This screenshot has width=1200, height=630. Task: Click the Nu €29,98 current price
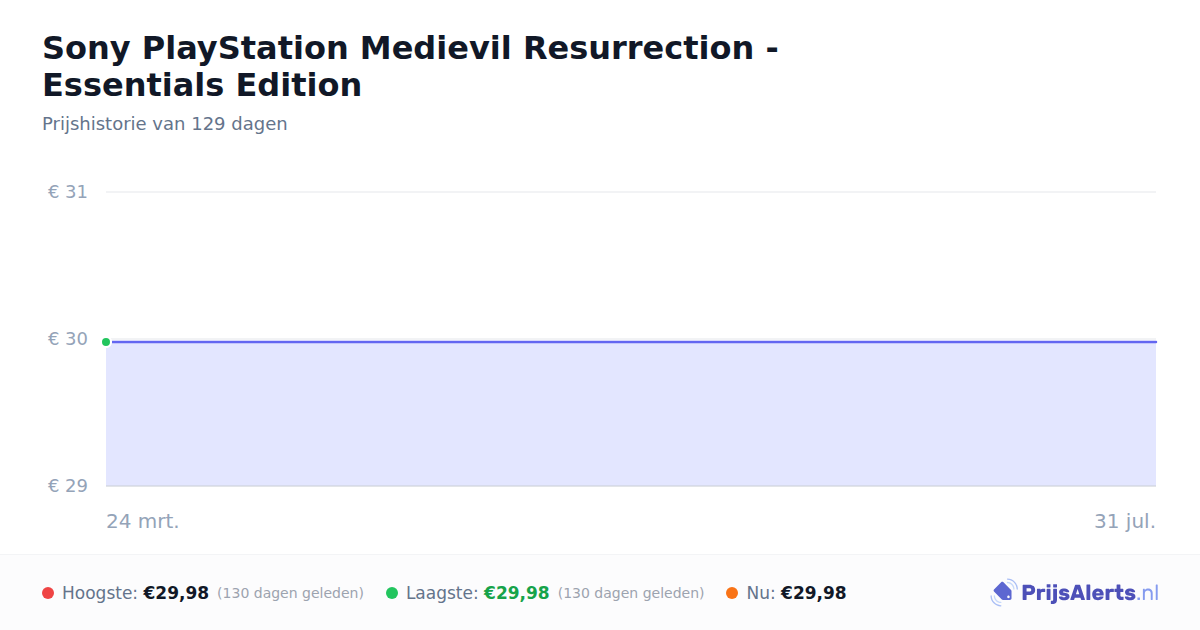click(813, 593)
